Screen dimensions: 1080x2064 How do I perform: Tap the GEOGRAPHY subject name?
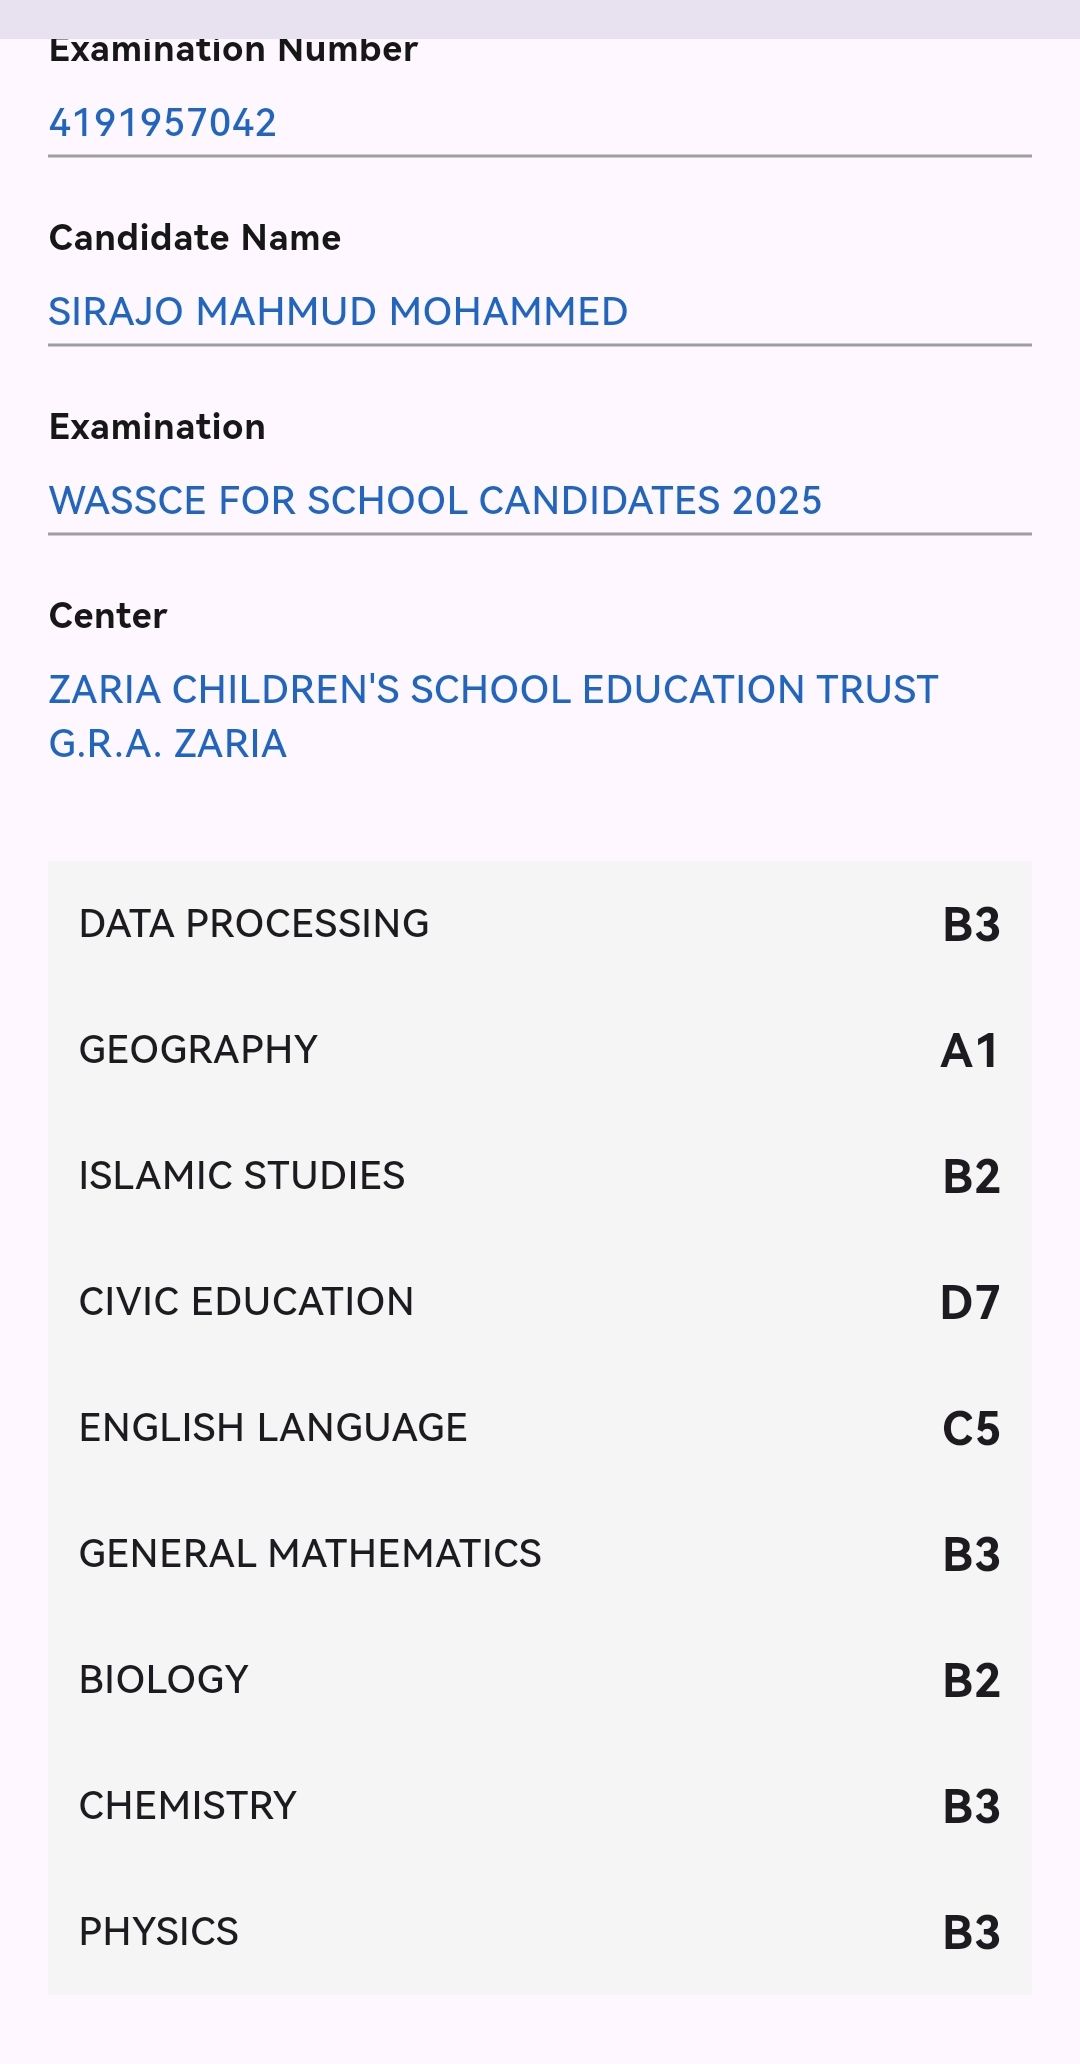click(x=198, y=1050)
